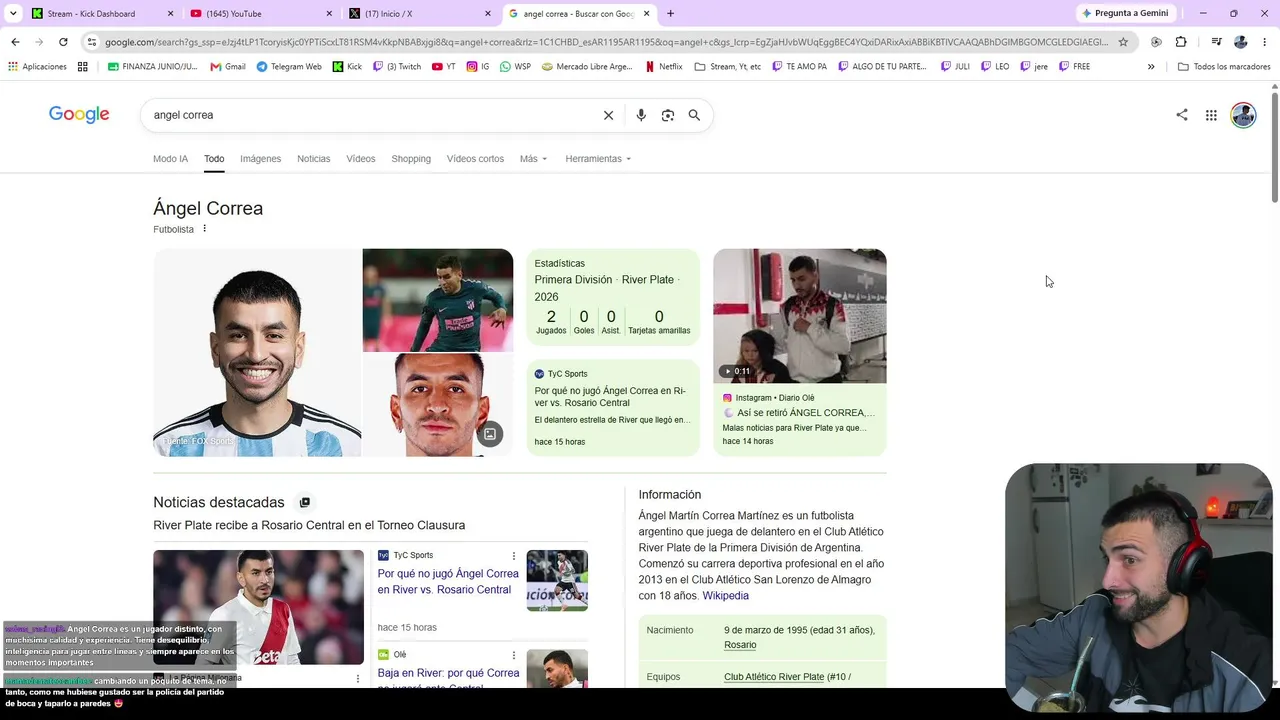
Task: Open the Gmail bookmark
Action: pyautogui.click(x=228, y=67)
